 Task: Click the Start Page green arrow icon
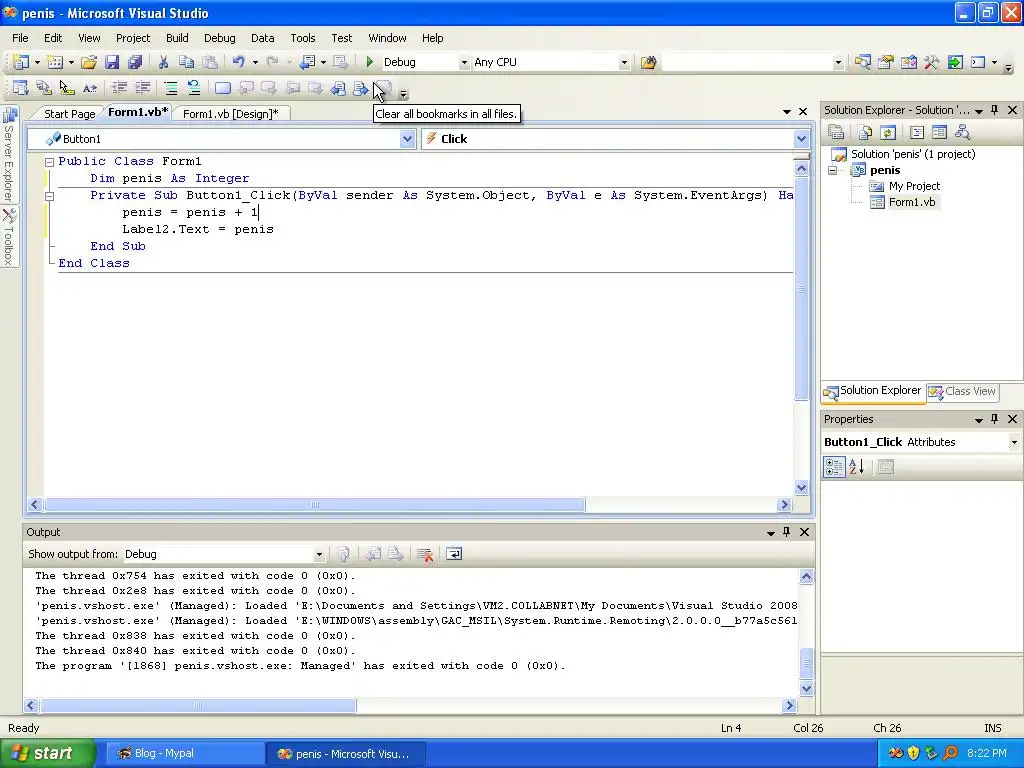click(955, 62)
